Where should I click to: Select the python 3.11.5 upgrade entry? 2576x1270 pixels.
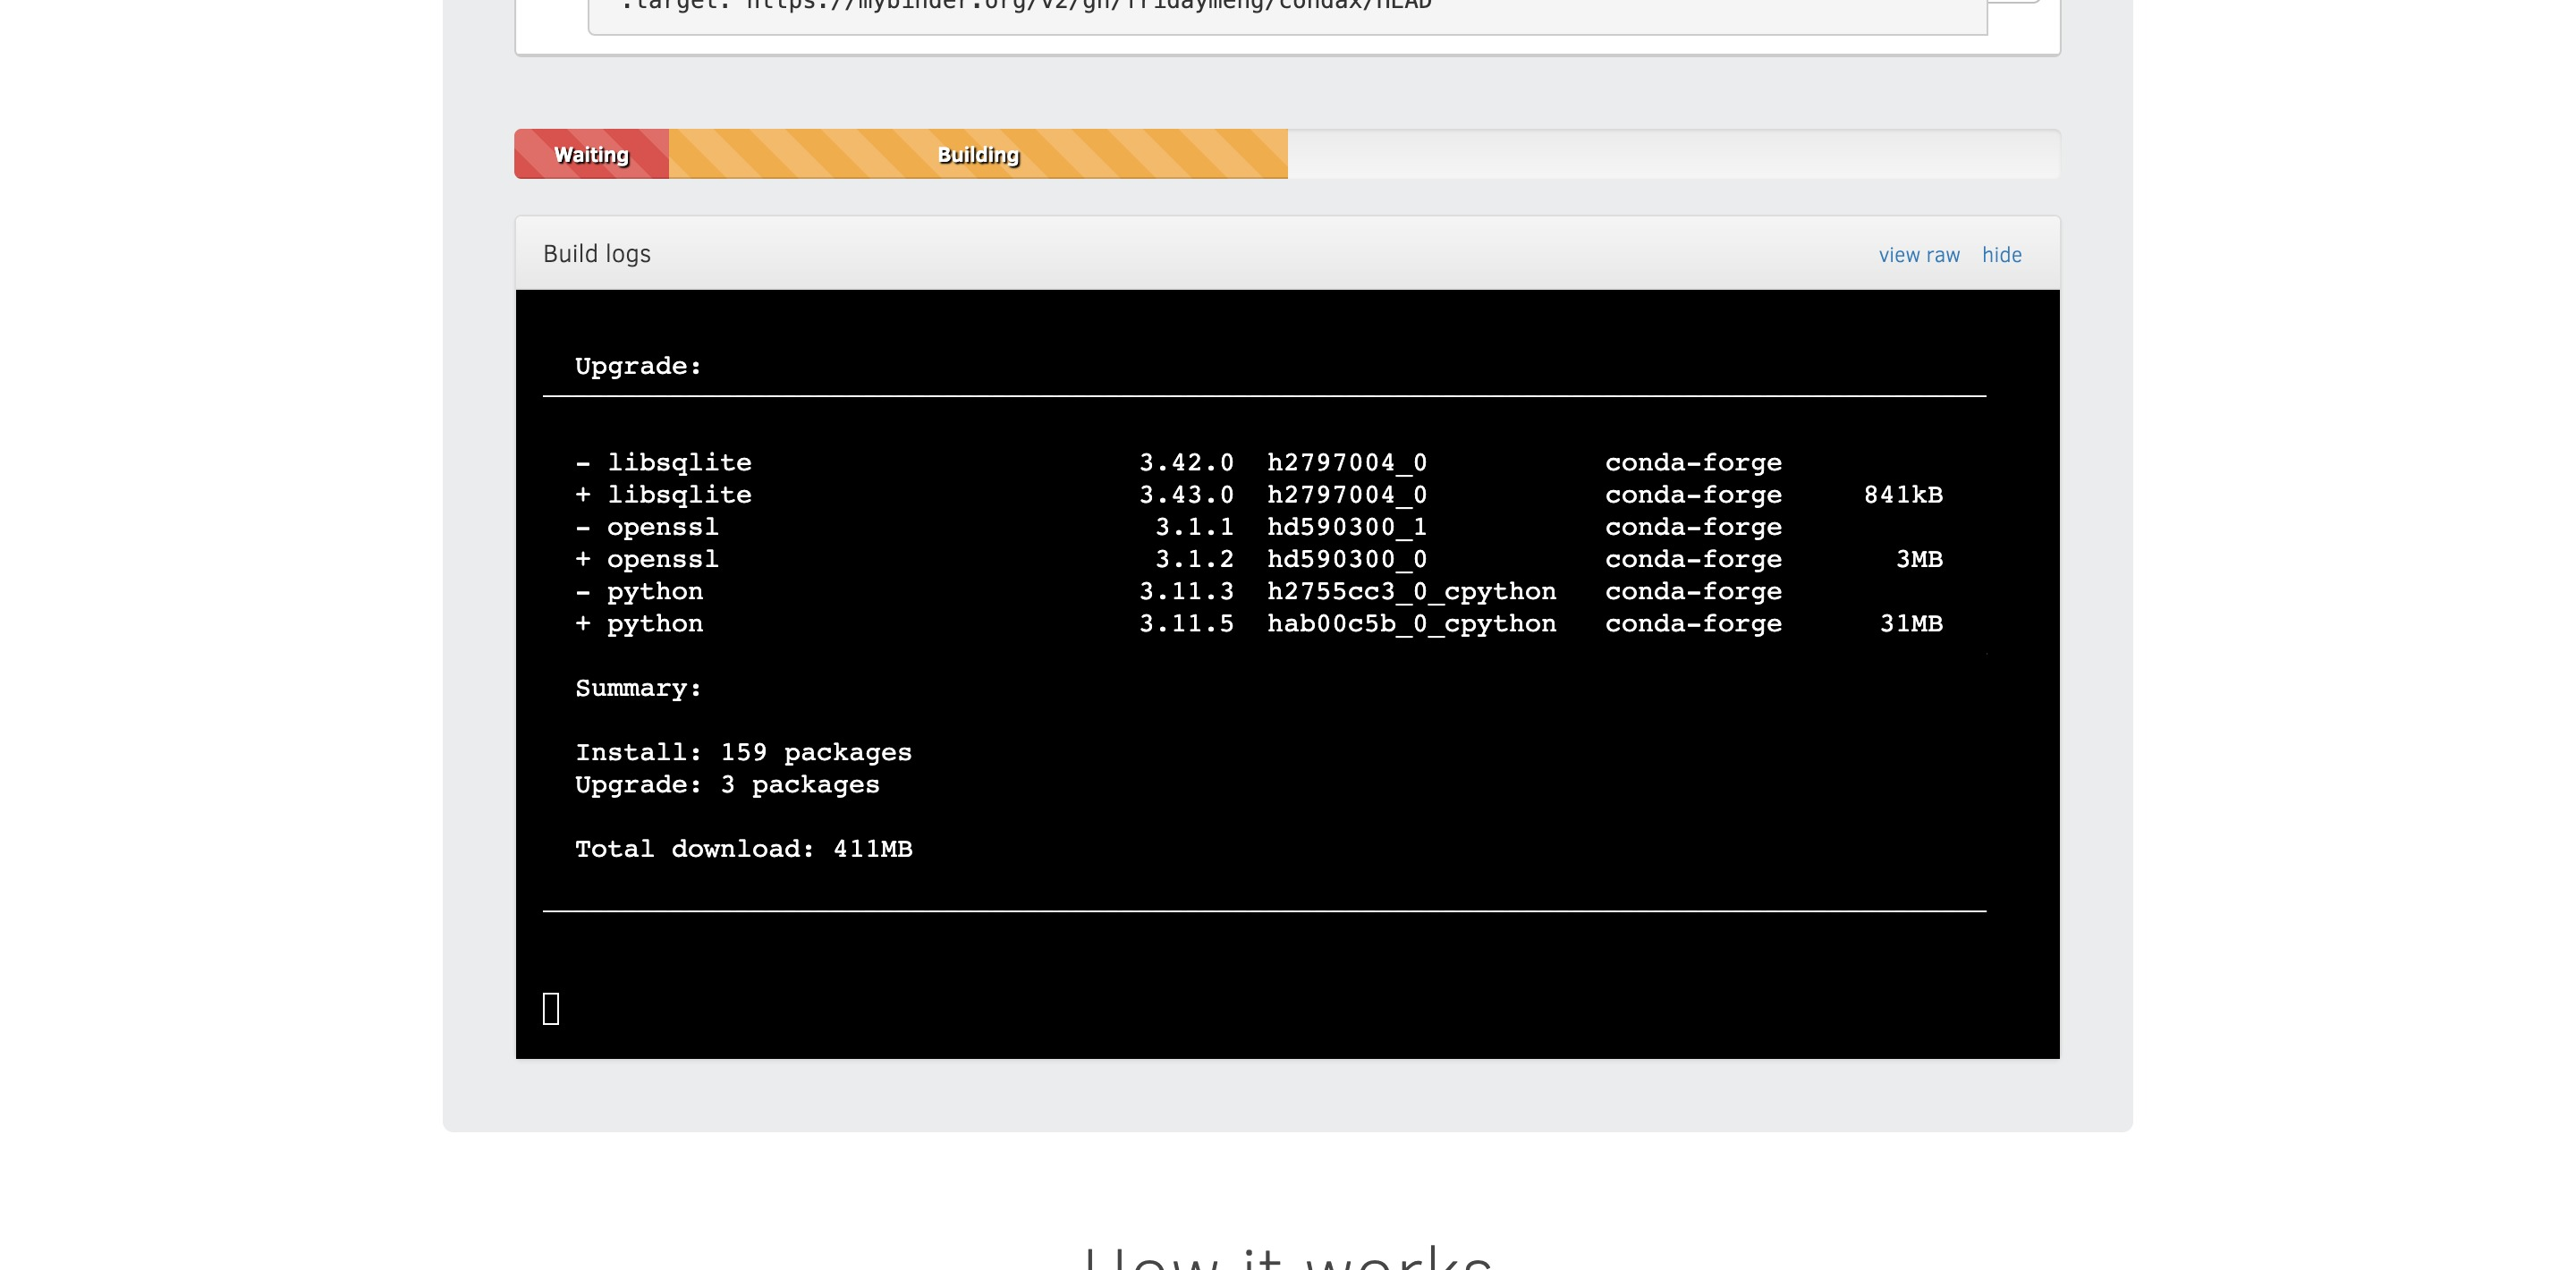pyautogui.click(x=655, y=623)
